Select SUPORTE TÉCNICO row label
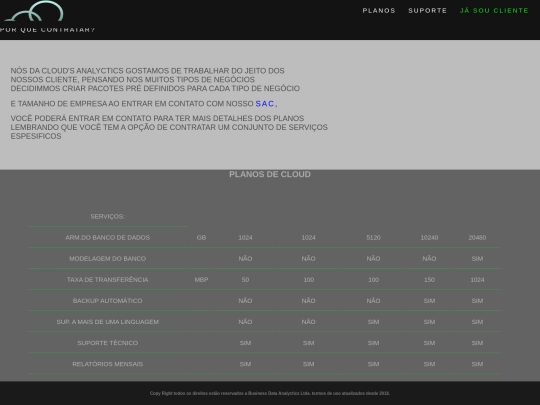540x405 pixels. coord(107,343)
